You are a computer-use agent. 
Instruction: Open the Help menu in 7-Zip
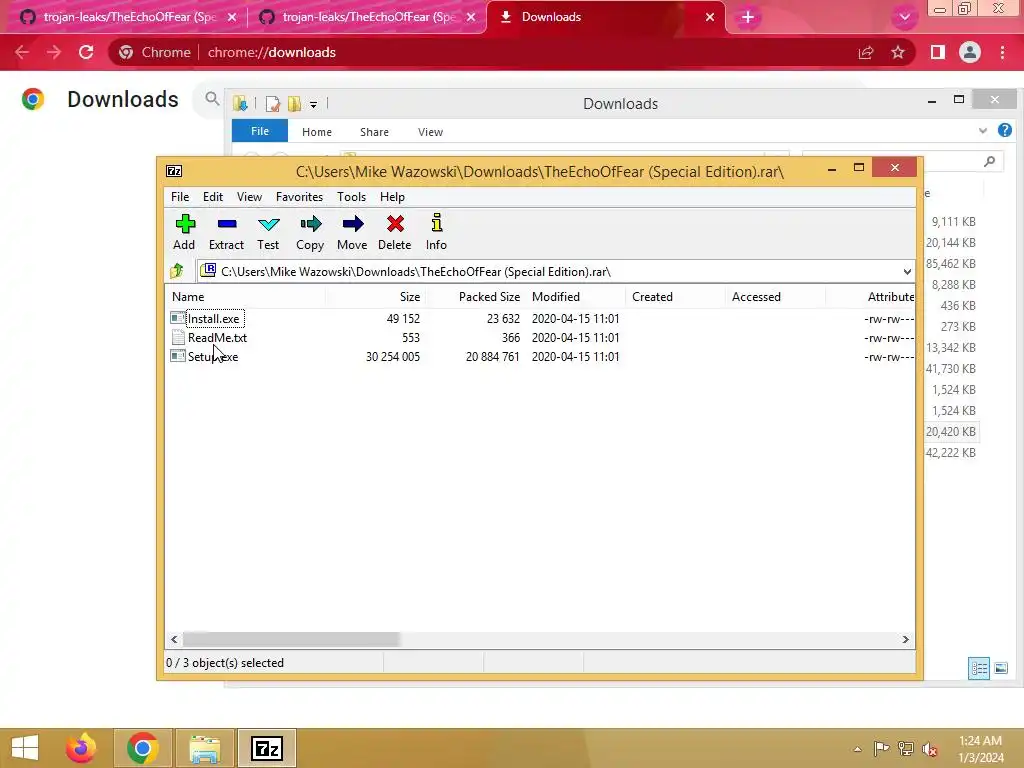pyautogui.click(x=392, y=197)
